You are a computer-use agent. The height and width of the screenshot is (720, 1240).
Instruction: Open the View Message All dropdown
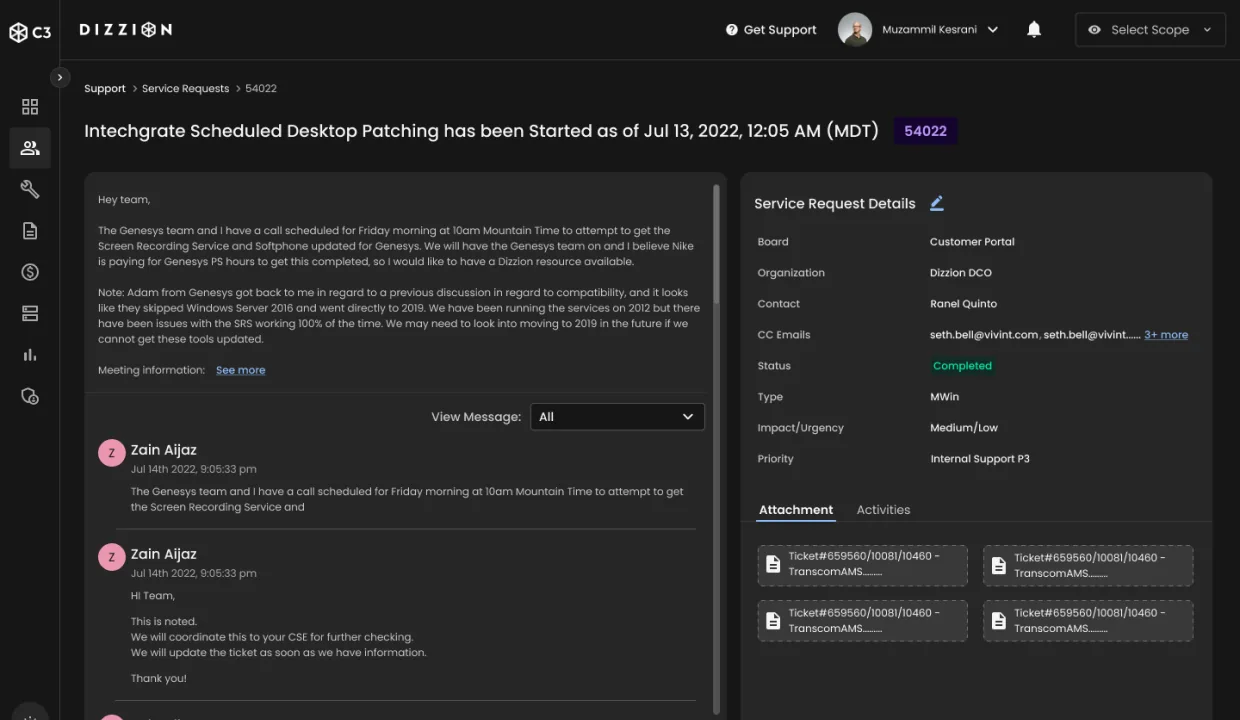coord(617,417)
